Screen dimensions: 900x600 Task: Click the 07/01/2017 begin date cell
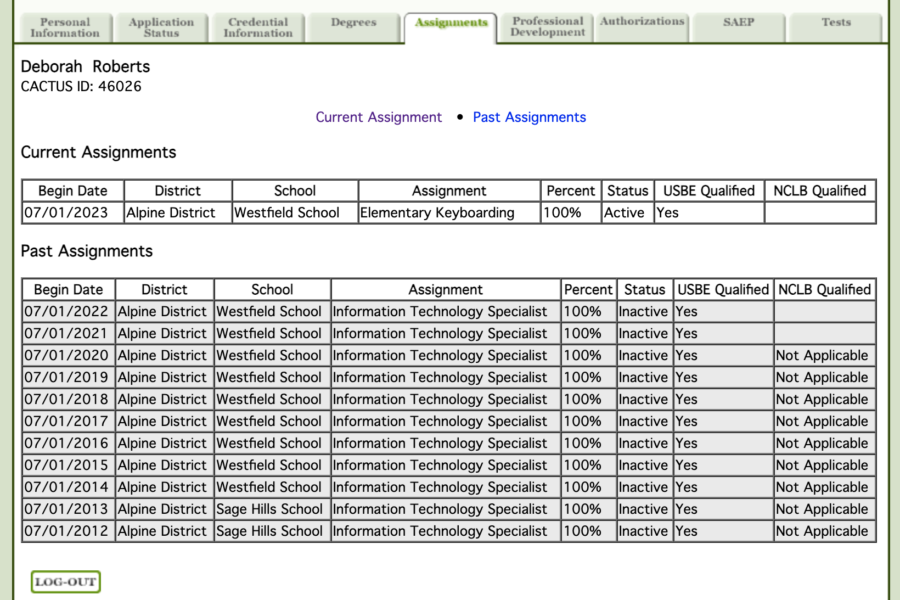pyautogui.click(x=68, y=421)
